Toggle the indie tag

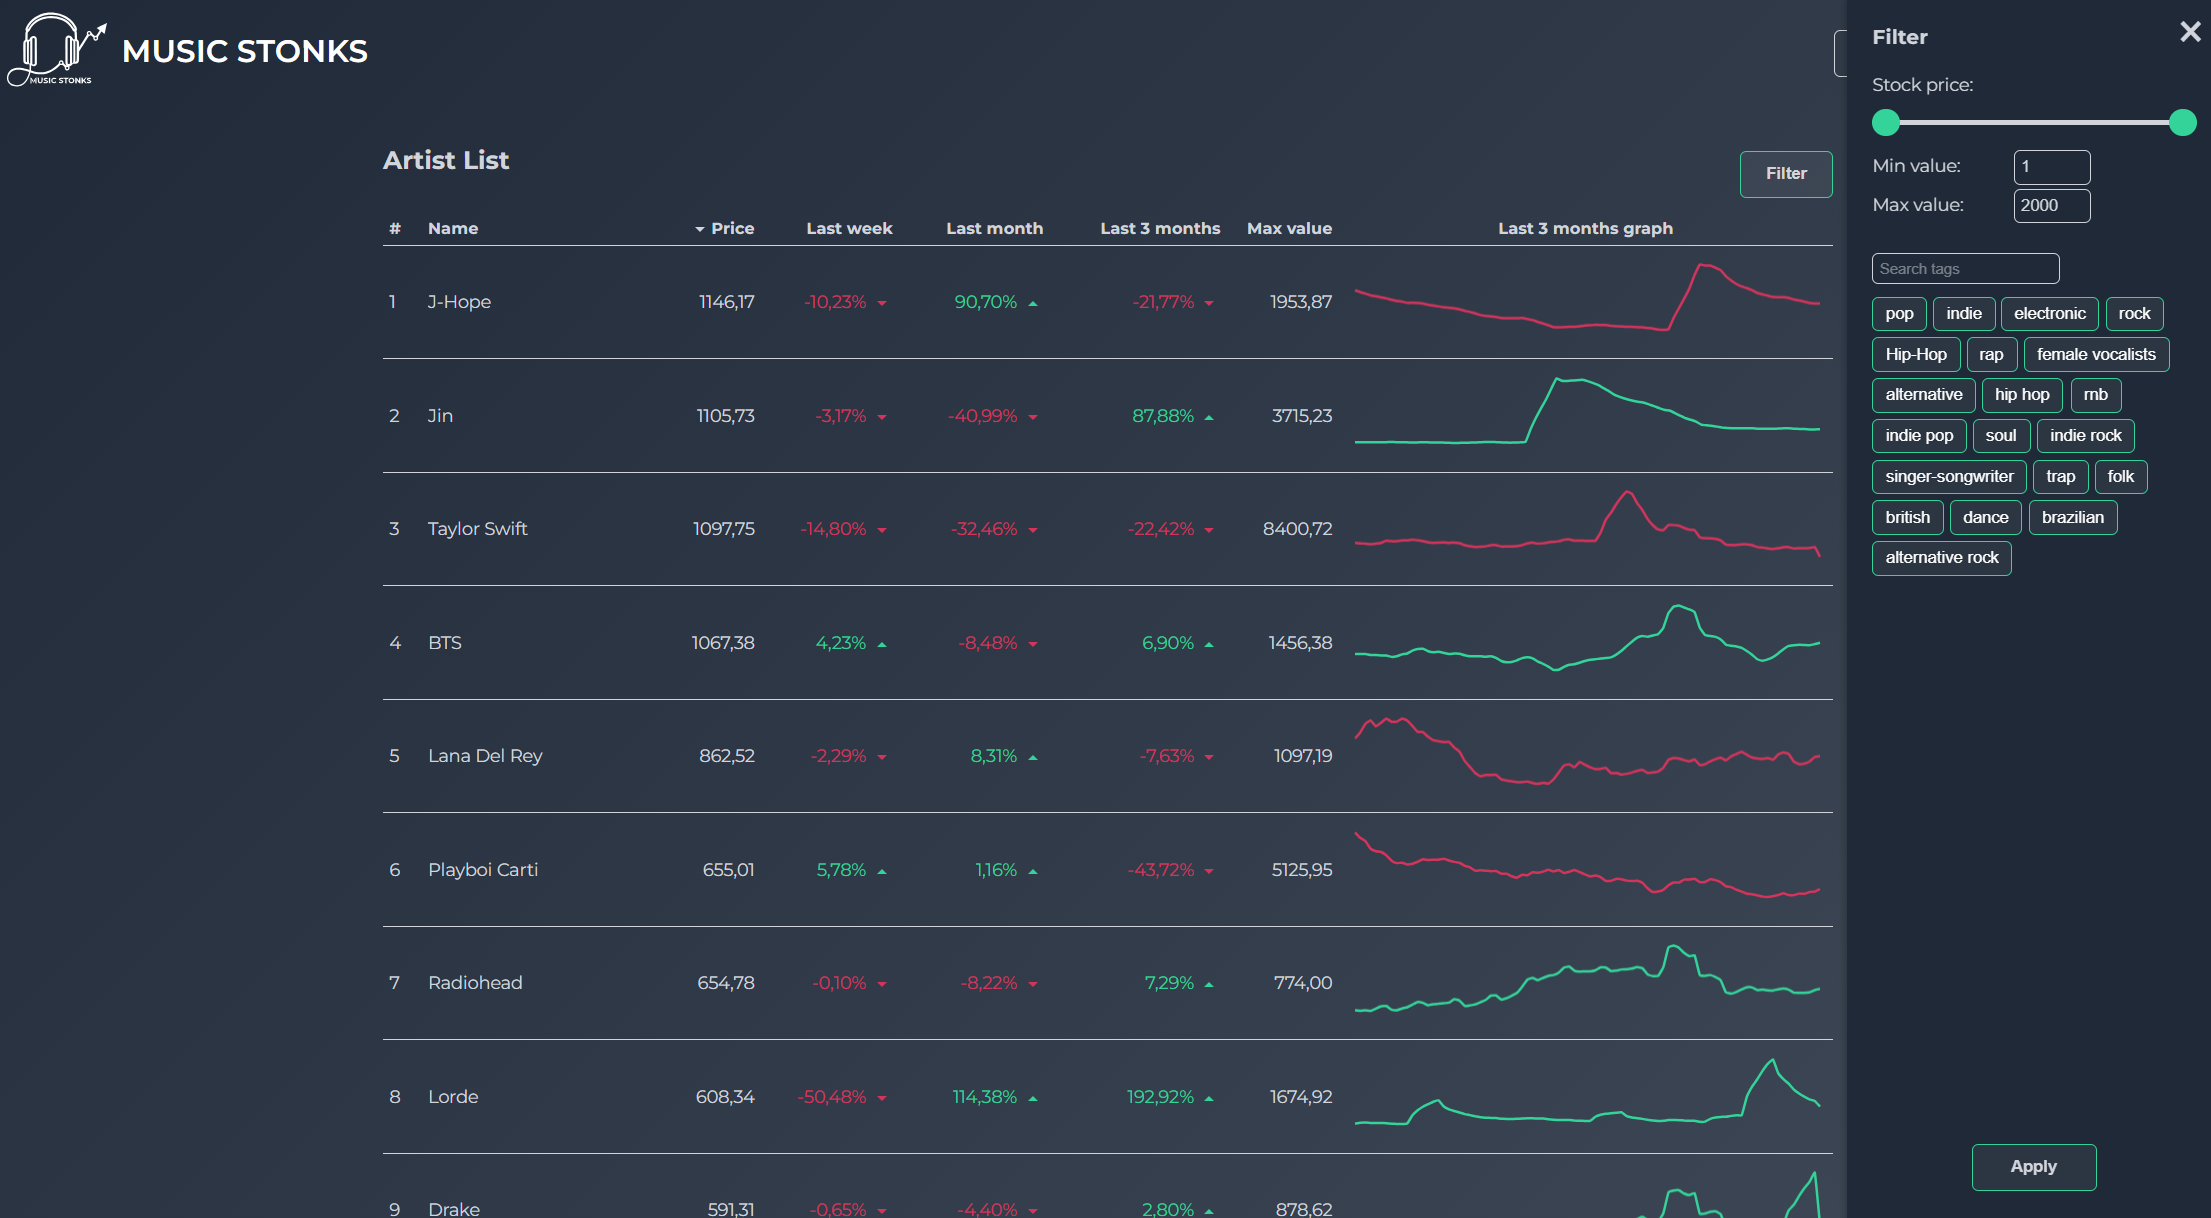tap(1964, 314)
